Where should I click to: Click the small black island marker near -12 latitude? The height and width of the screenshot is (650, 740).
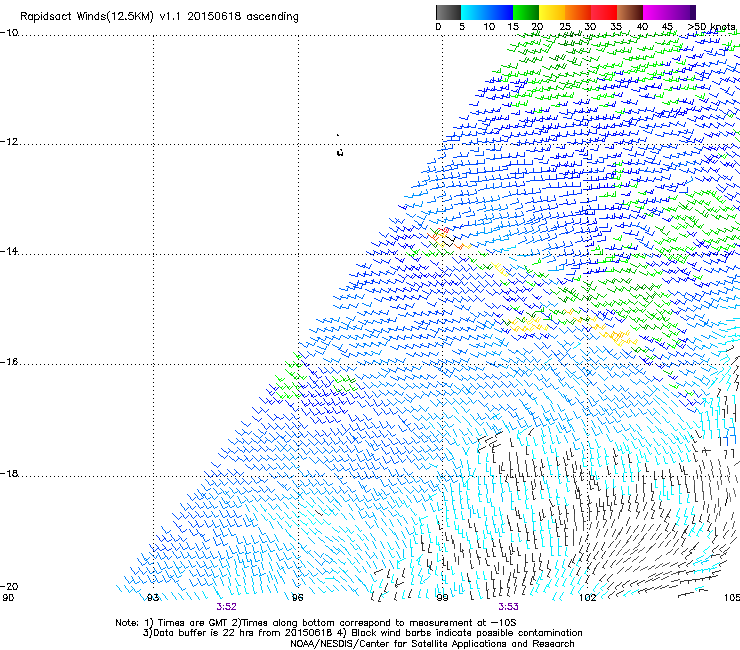pos(340,152)
